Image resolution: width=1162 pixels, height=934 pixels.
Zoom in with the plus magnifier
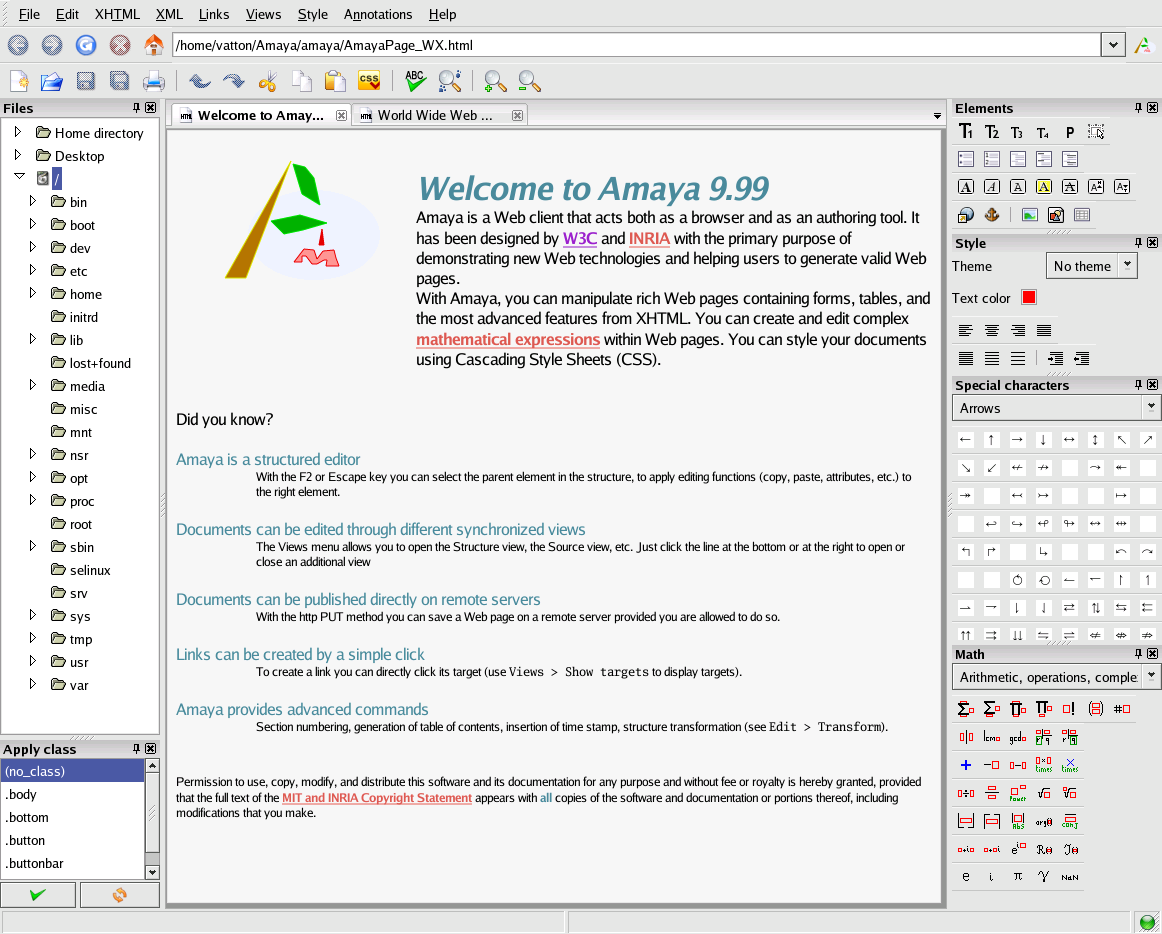(x=495, y=81)
